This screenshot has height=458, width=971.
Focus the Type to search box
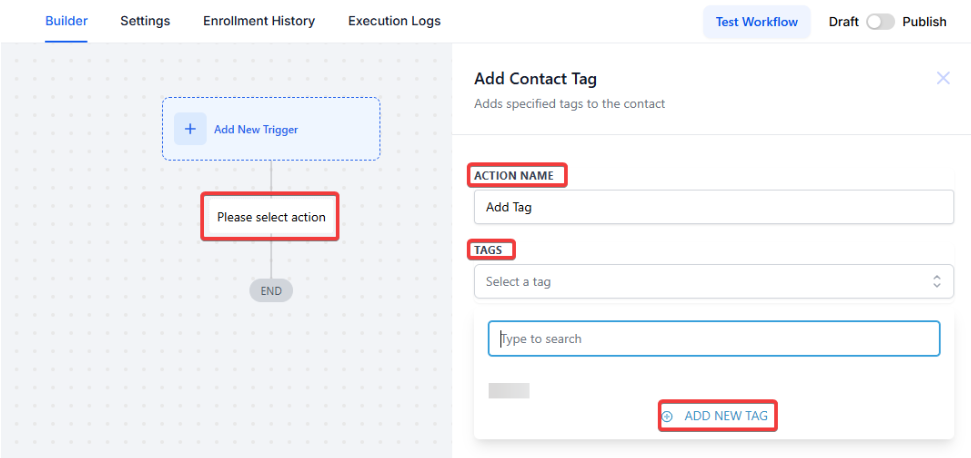[713, 339]
